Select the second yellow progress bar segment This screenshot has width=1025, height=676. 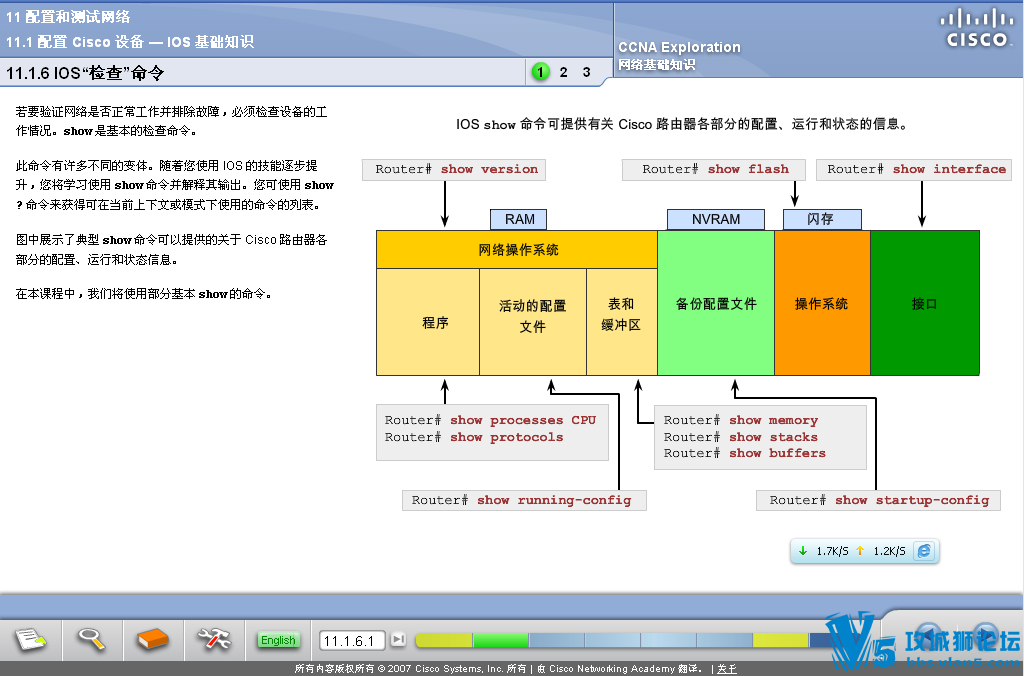click(x=781, y=639)
